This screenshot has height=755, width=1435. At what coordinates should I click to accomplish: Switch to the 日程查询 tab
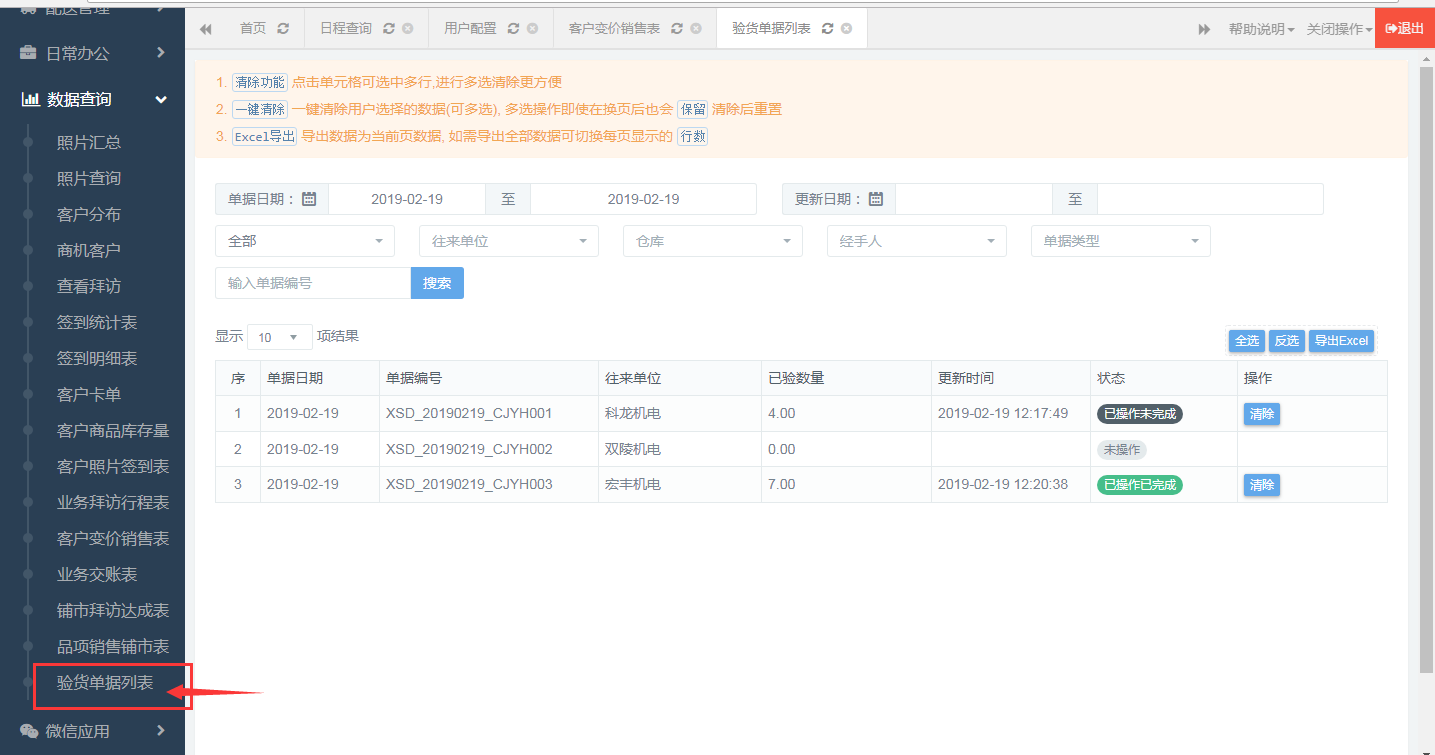346,29
